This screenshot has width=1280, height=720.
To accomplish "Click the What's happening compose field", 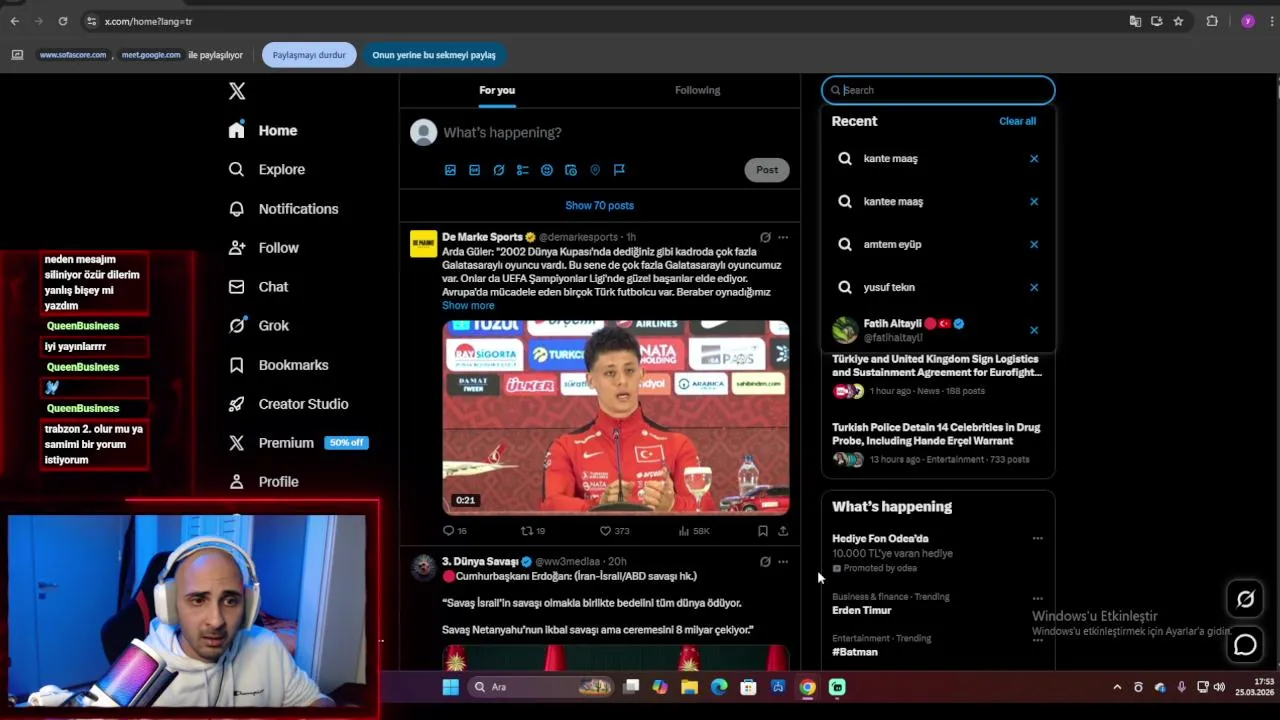I will coord(502,132).
